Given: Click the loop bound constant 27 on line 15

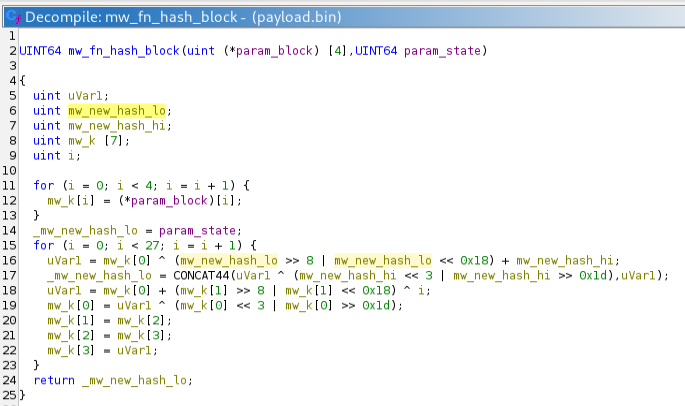Looking at the screenshot, I should pyautogui.click(x=152, y=245).
